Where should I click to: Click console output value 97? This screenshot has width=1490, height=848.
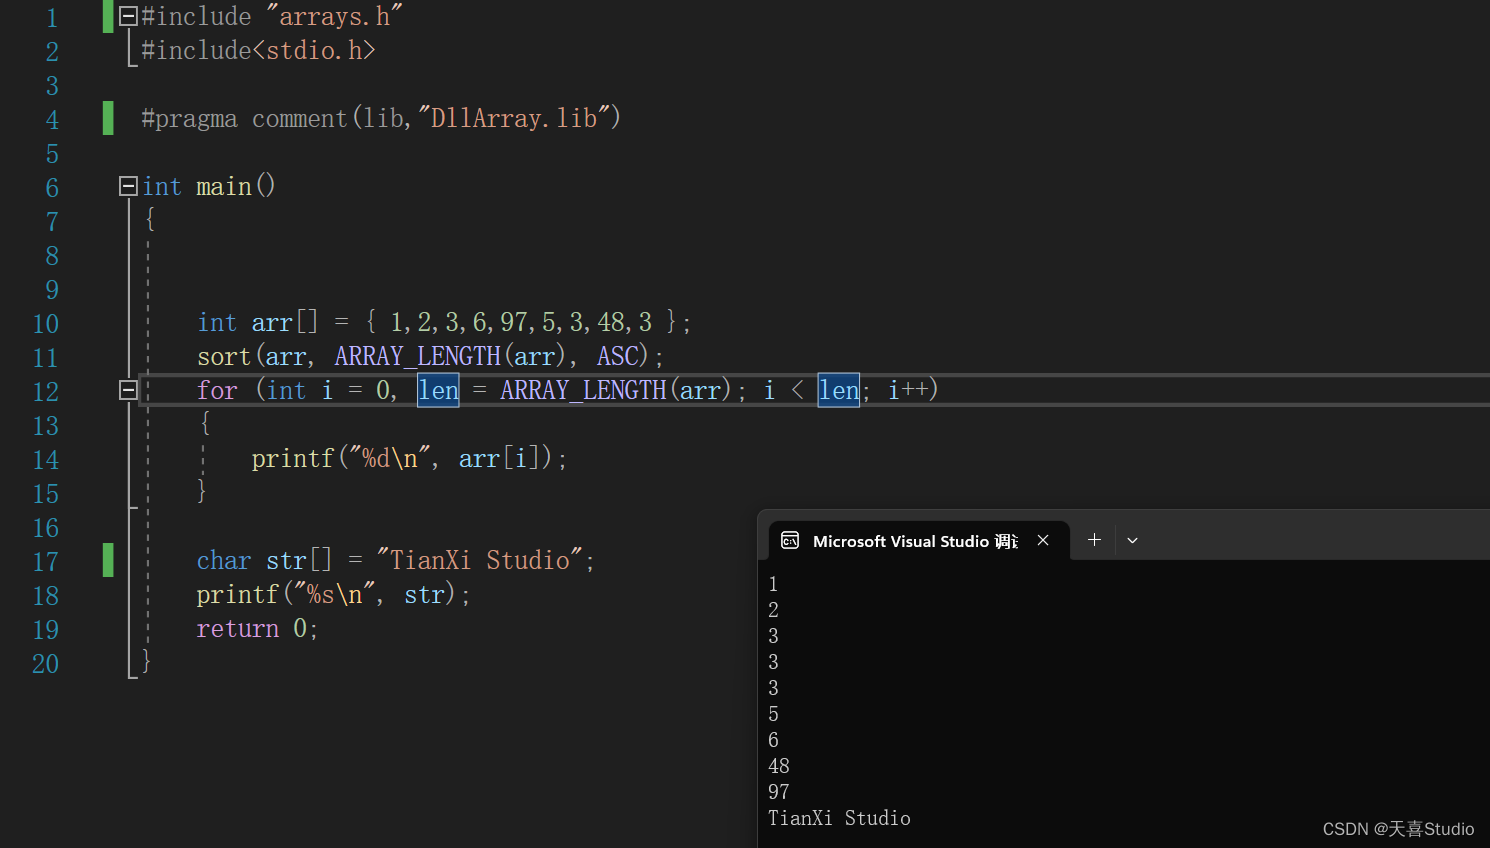779,792
